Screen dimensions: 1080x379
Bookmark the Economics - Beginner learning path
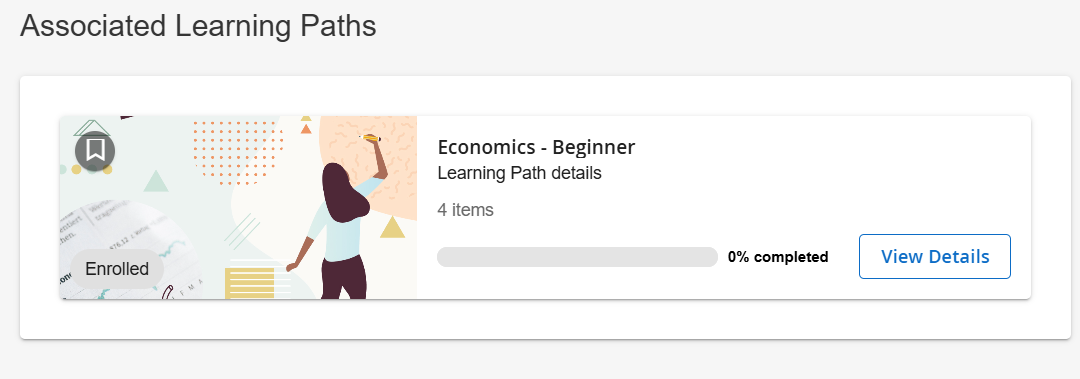[95, 151]
